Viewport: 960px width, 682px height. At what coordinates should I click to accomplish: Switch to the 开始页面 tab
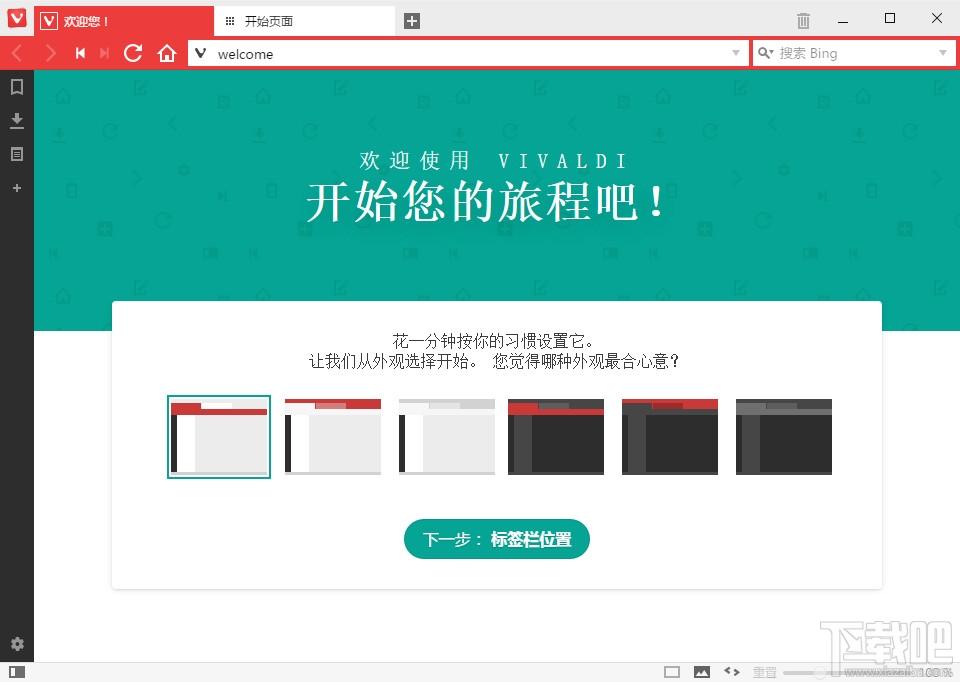click(x=304, y=21)
